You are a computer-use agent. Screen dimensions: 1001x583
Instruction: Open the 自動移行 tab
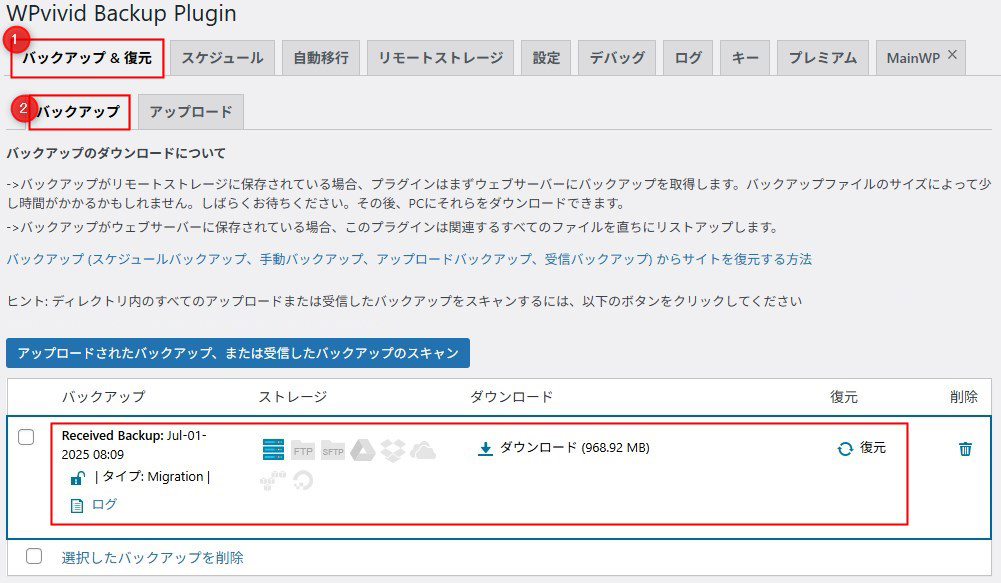(321, 58)
